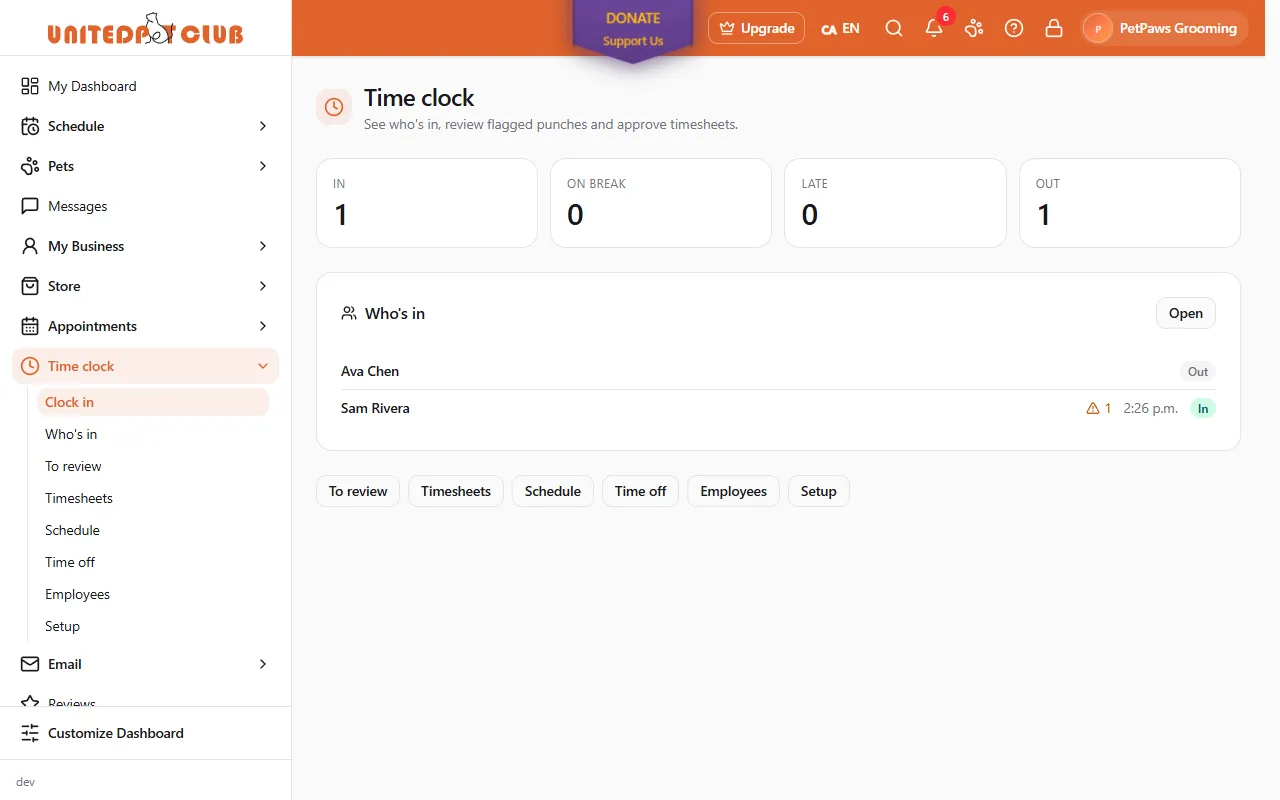Screen dimensions: 1280x800
Task: Open the PetPaws Grooming account menu
Action: coord(1165,28)
